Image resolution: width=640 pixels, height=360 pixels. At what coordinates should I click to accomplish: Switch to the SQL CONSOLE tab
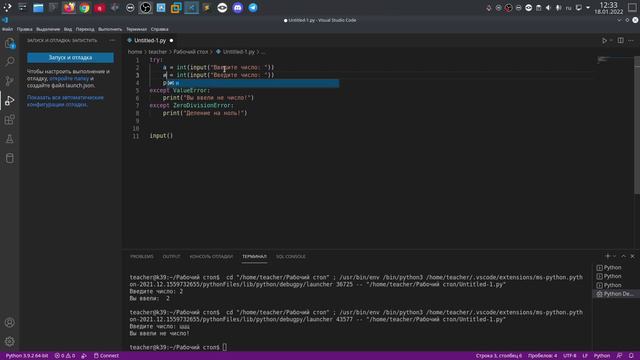pyautogui.click(x=291, y=257)
